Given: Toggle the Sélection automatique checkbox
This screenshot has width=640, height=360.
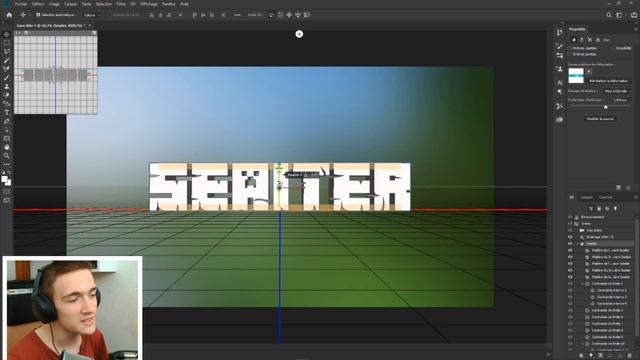Looking at the screenshot, I should pyautogui.click(x=38, y=15).
